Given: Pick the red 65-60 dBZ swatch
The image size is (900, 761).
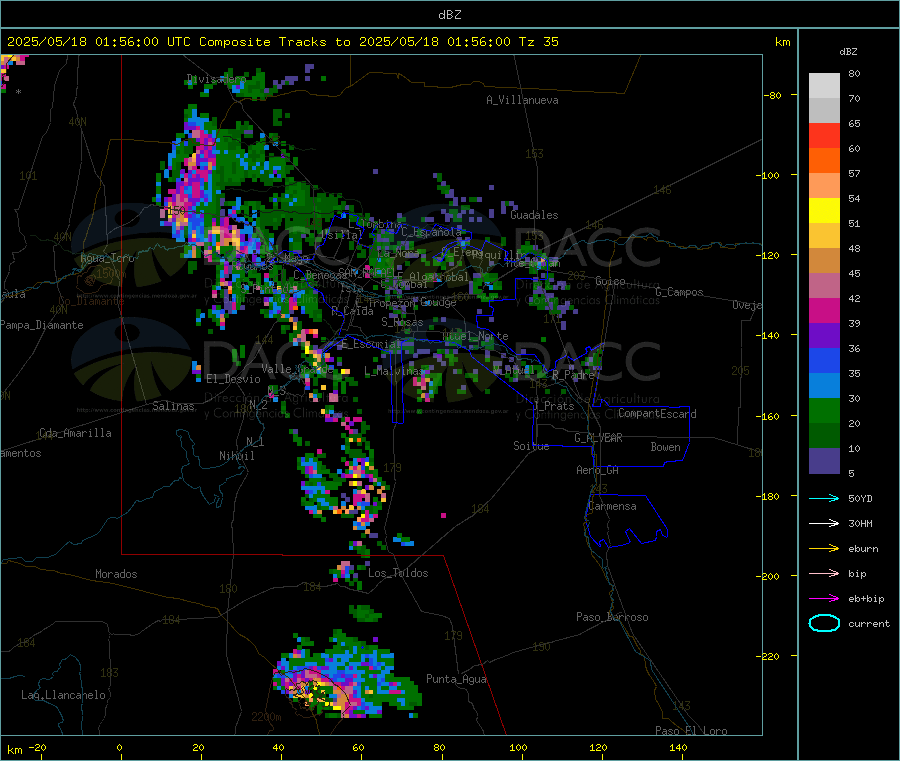Looking at the screenshot, I should pos(824,135).
